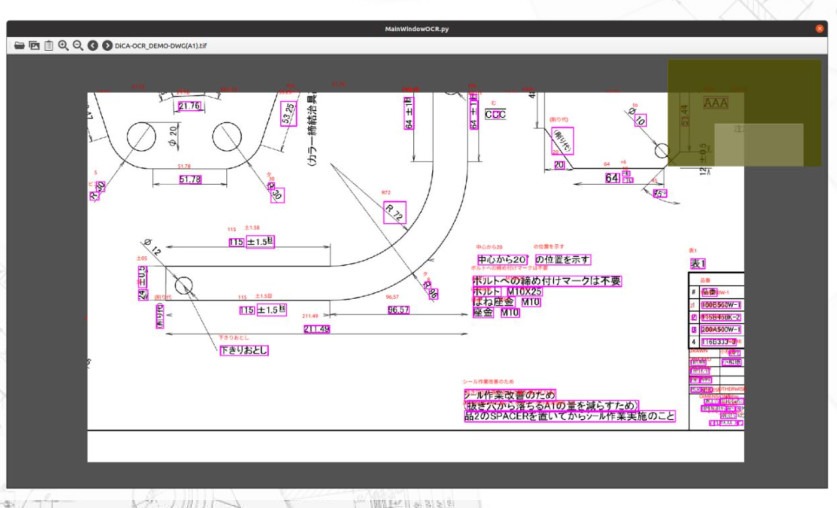Viewport: 837px width, 508px height.
Task: Select the 53.25 rotated dimension box
Action: (289, 114)
